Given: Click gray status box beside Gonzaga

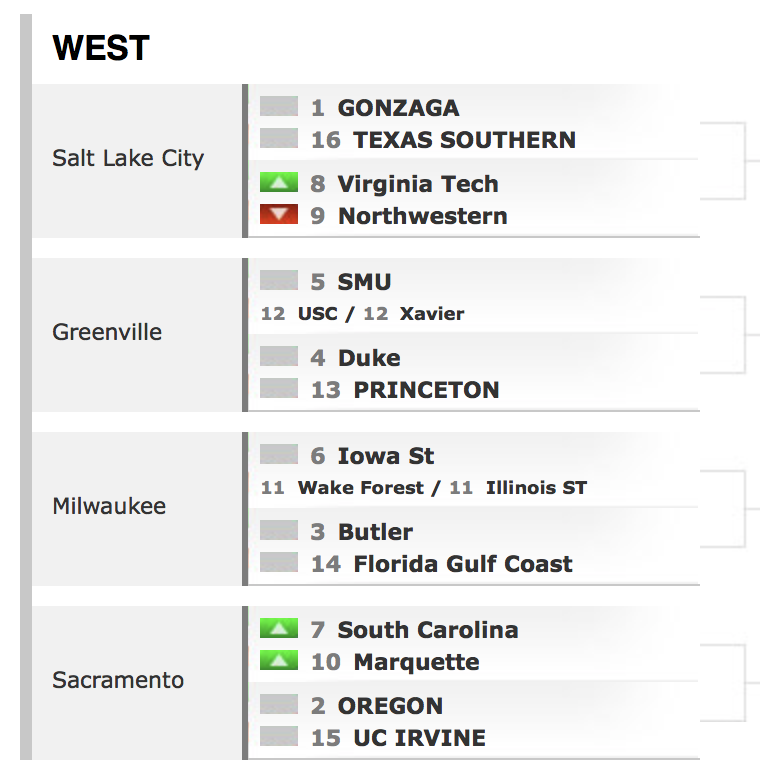Looking at the screenshot, I should [279, 106].
